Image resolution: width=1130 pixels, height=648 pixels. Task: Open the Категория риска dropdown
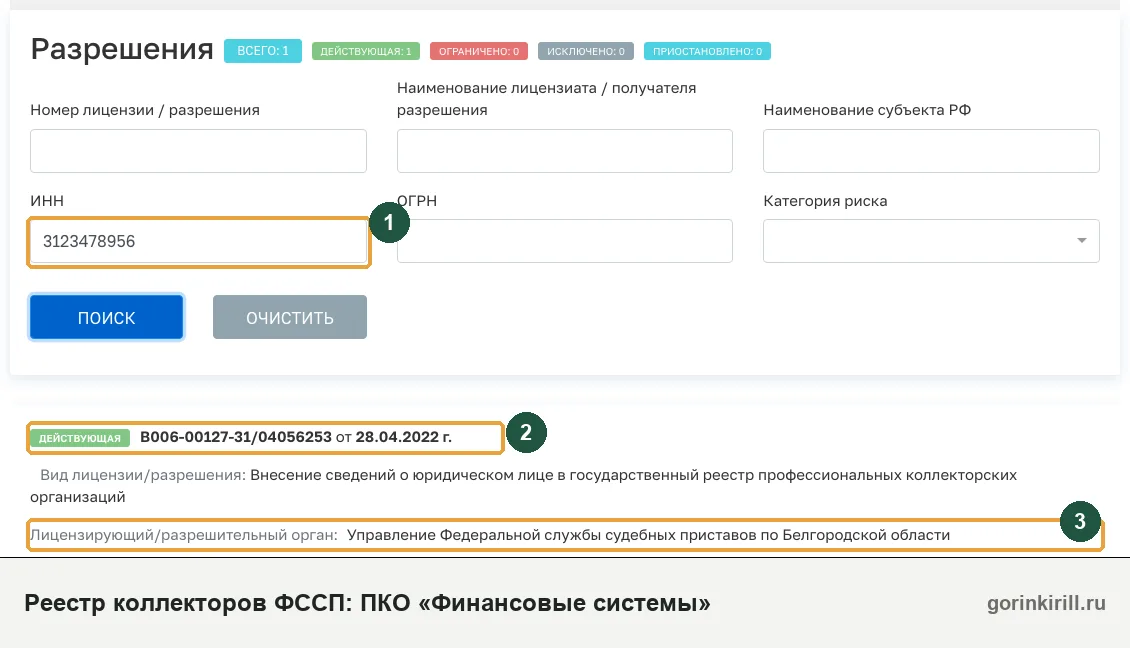pyautogui.click(x=931, y=241)
